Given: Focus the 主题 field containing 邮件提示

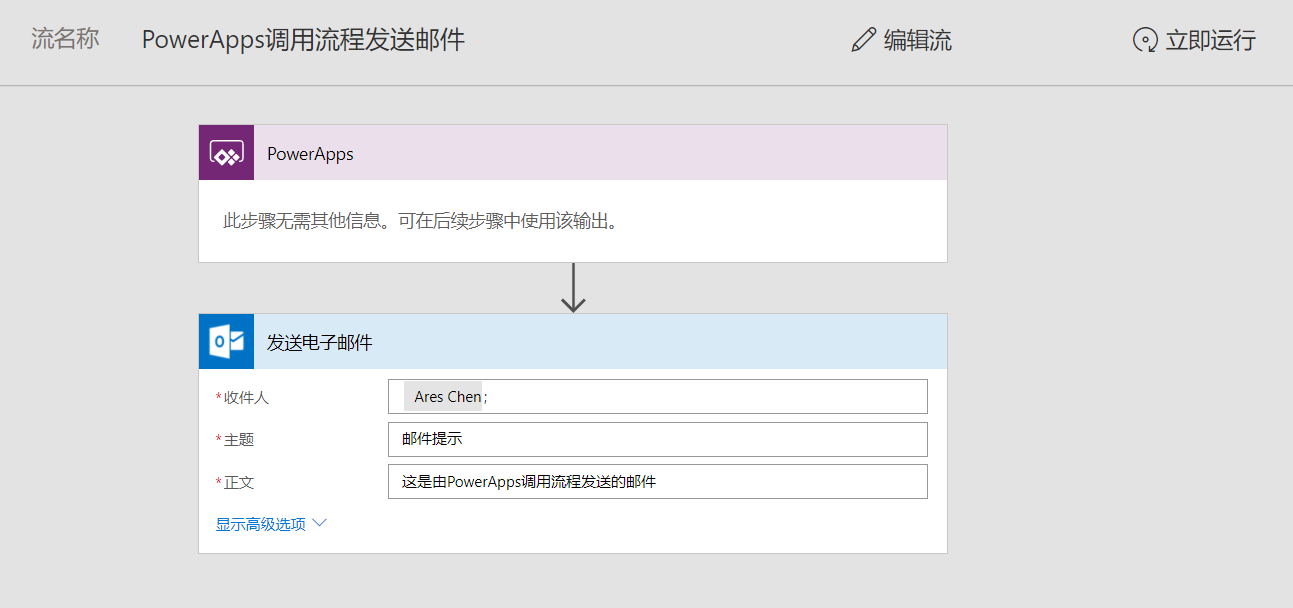Looking at the screenshot, I should (657, 439).
